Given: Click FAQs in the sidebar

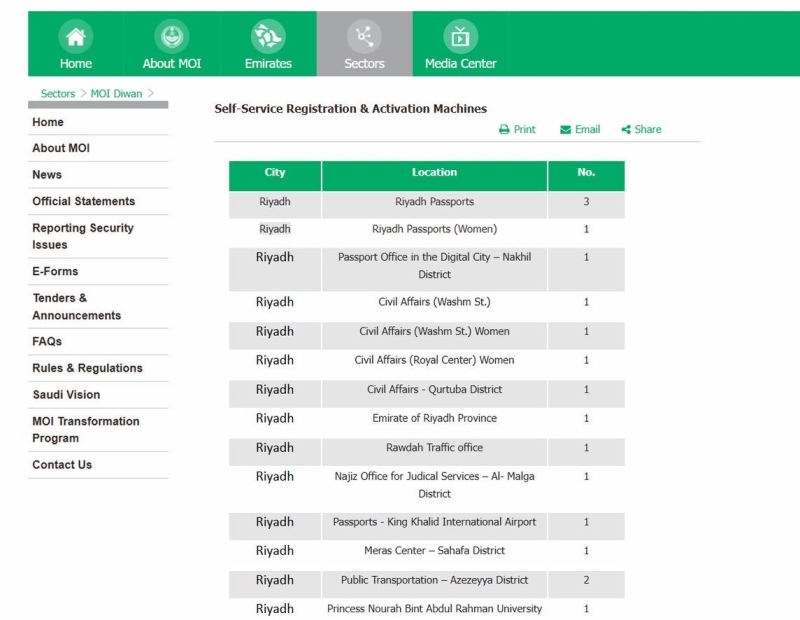Looking at the screenshot, I should click(47, 342).
